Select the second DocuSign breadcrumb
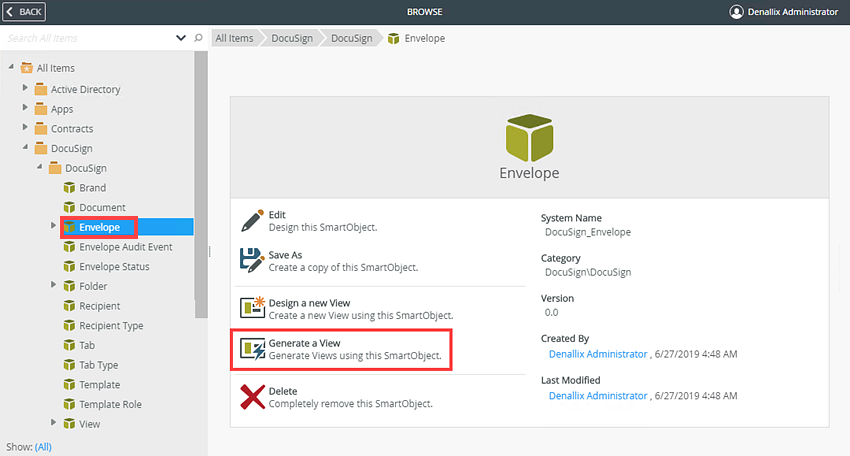Image resolution: width=850 pixels, height=456 pixels. pyautogui.click(x=351, y=38)
